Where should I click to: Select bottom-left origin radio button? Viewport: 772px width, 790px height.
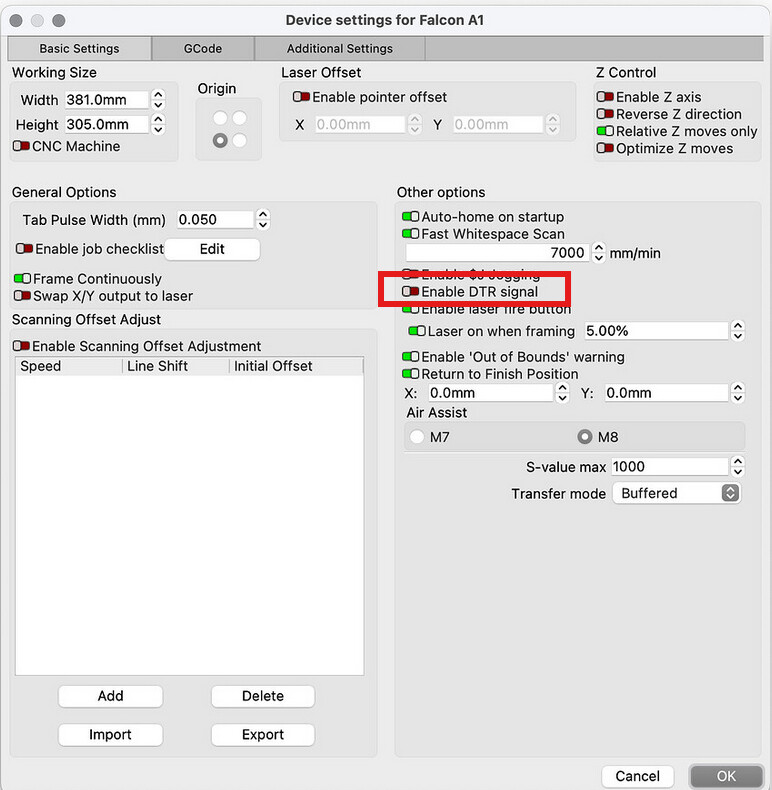(220, 140)
